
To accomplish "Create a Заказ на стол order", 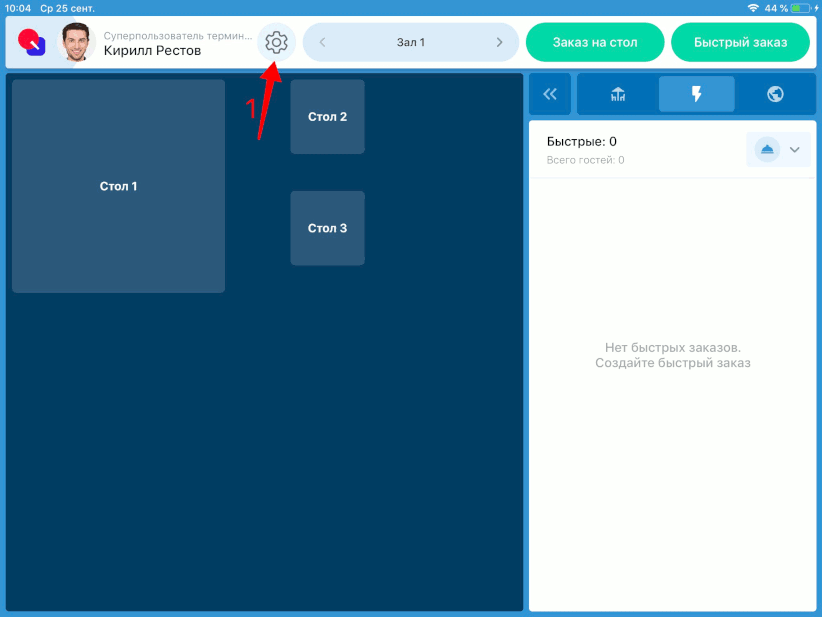I will point(595,42).
